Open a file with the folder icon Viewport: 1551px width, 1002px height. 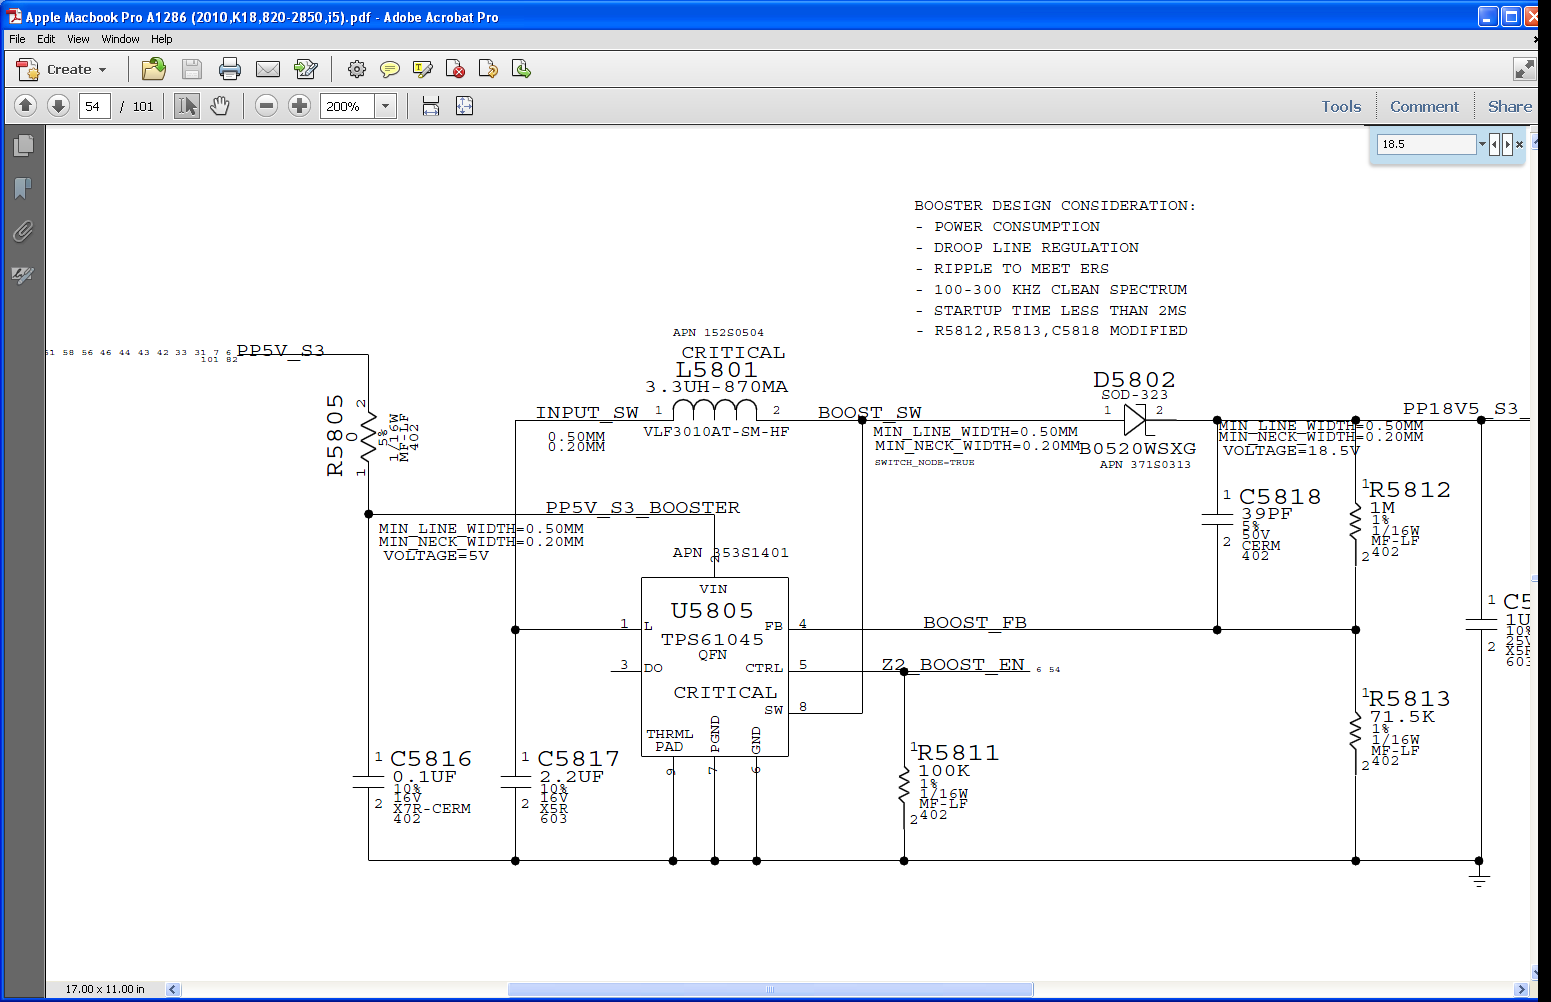(x=154, y=69)
